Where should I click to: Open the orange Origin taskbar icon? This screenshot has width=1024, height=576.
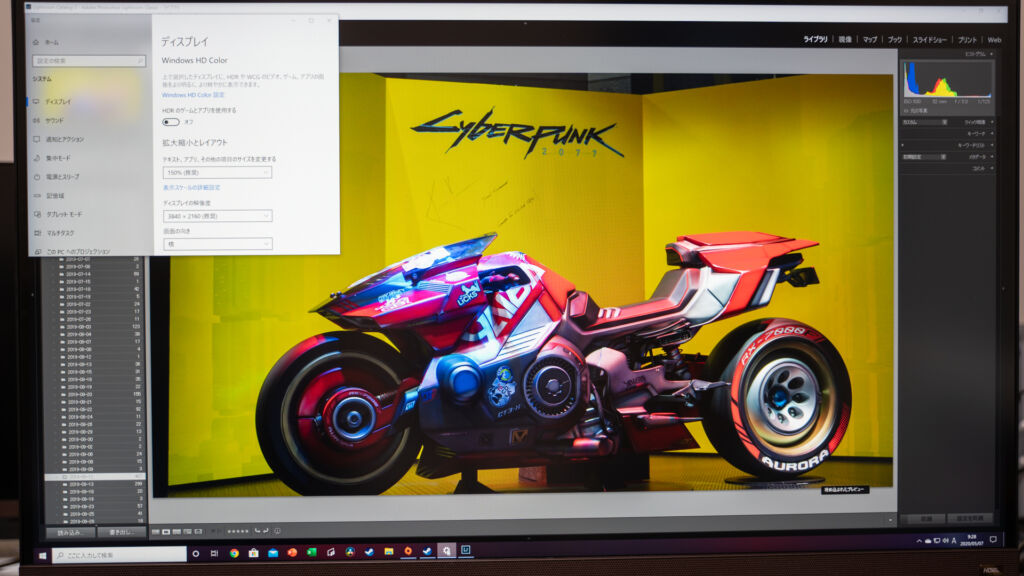[408, 551]
